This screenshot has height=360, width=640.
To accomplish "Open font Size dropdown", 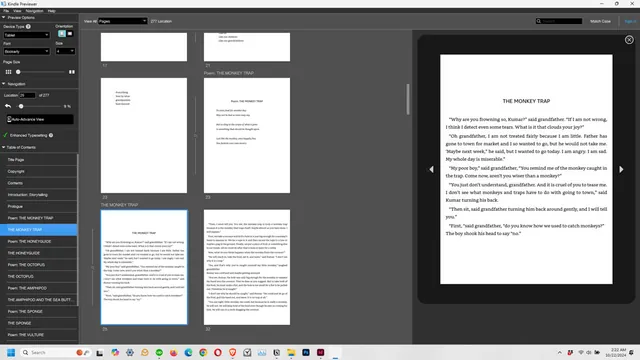I will [65, 51].
